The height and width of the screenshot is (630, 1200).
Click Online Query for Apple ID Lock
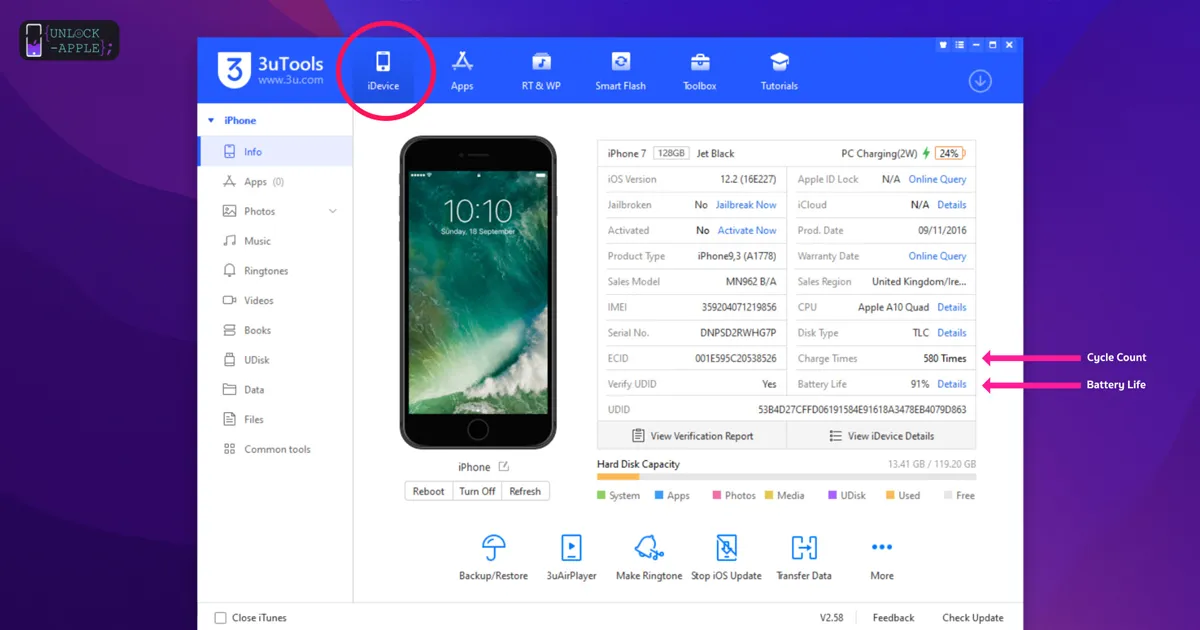pyautogui.click(x=937, y=179)
